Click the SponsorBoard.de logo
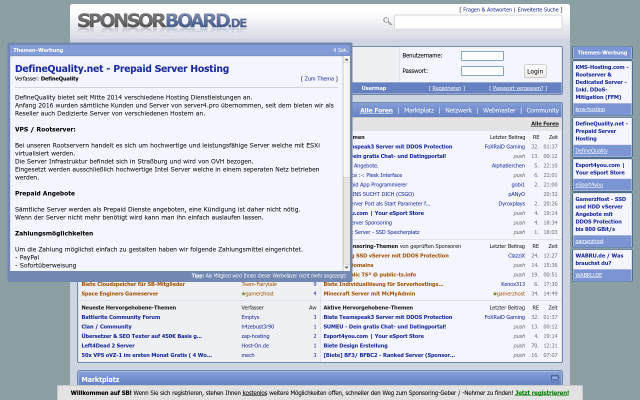 coord(162,21)
